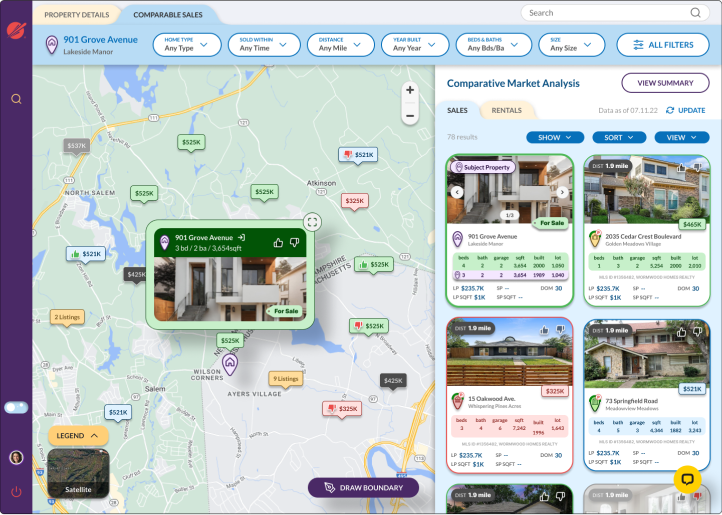Image resolution: width=722 pixels, height=515 pixels.
Task: Select the SALES tab
Action: (457, 111)
